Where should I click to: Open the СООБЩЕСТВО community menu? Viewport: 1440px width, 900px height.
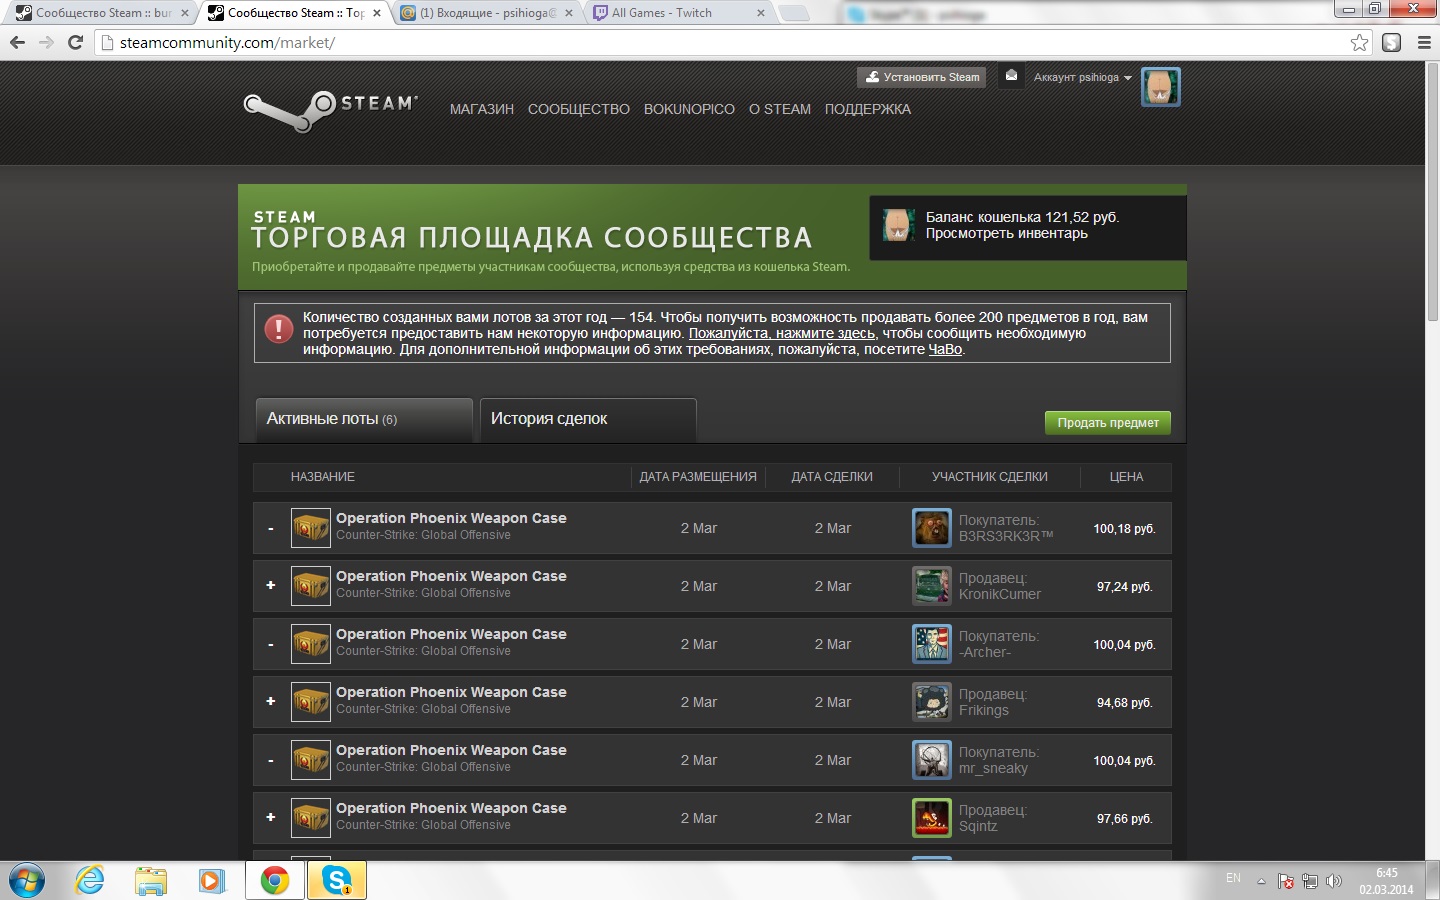point(579,109)
